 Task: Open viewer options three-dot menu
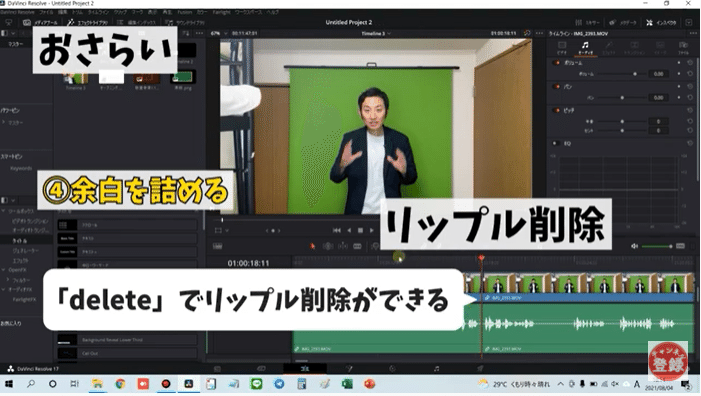point(540,33)
